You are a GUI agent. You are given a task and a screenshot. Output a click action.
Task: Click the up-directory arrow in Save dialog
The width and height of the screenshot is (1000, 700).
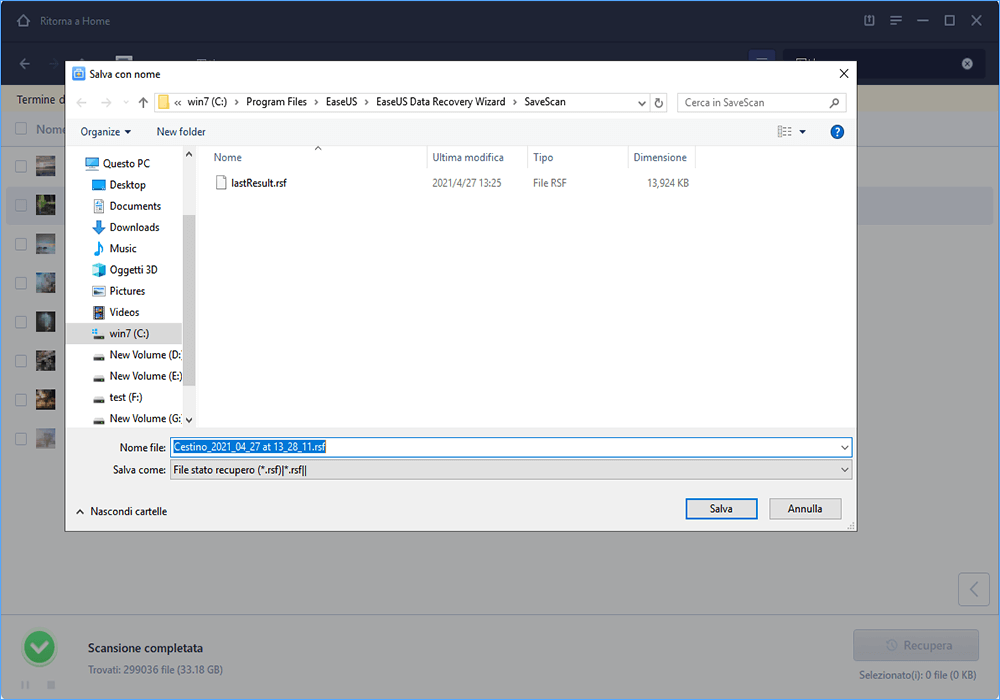pyautogui.click(x=143, y=103)
